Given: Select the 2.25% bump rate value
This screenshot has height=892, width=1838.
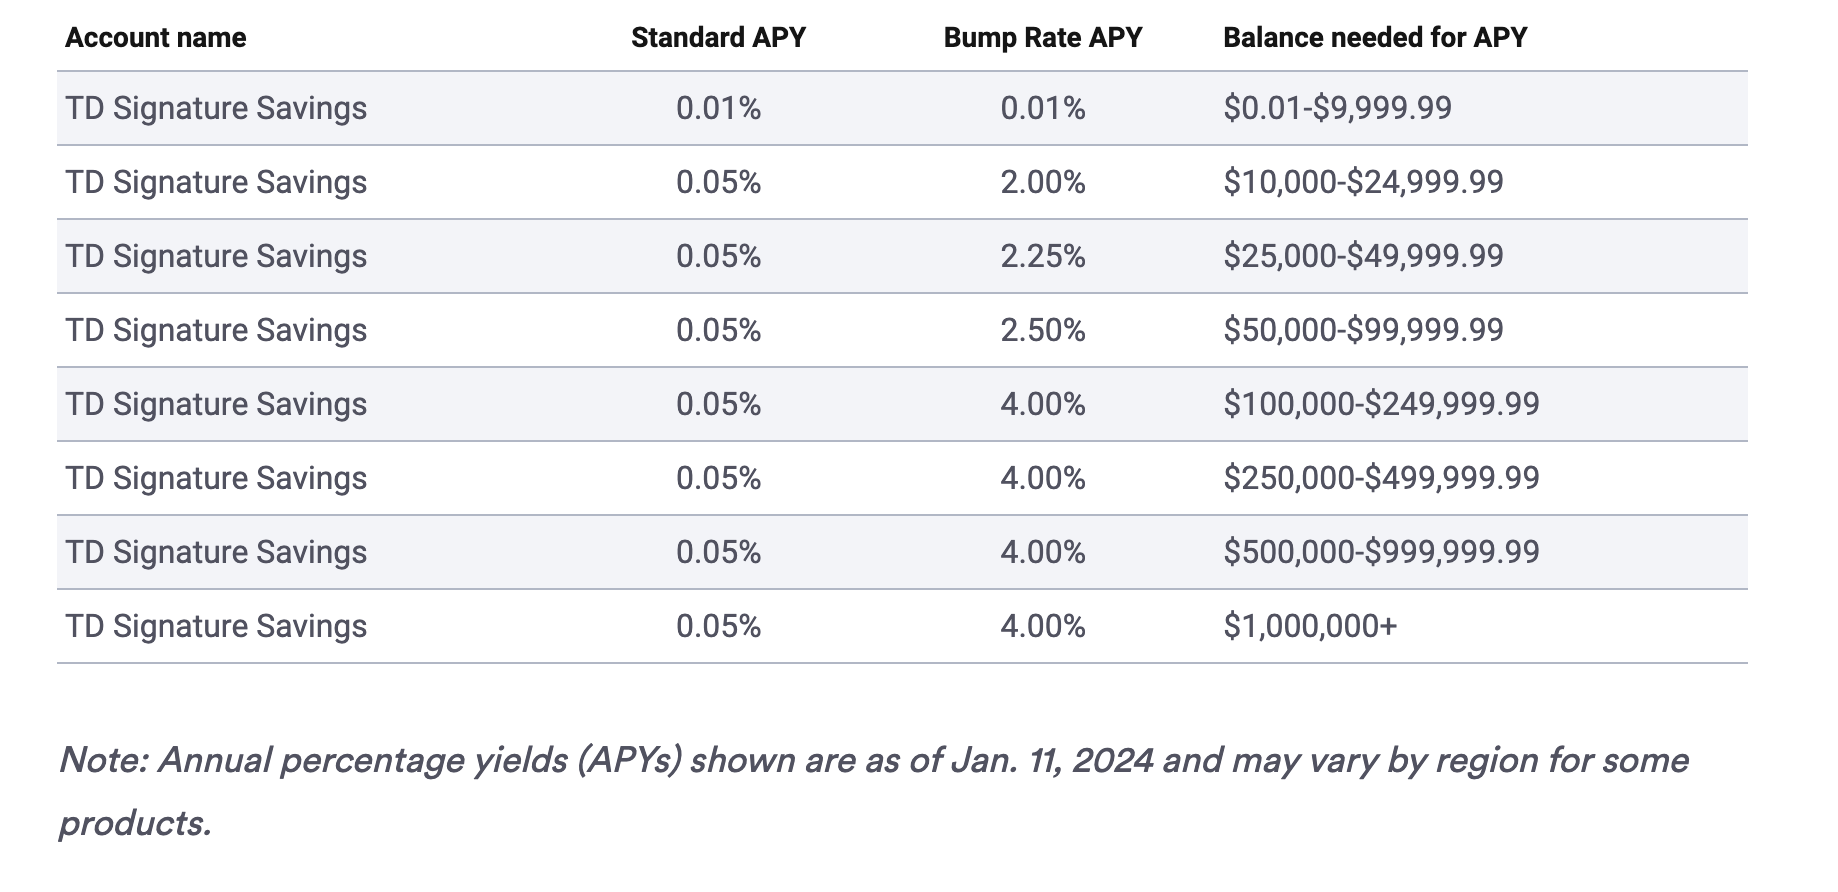Looking at the screenshot, I should [1043, 256].
